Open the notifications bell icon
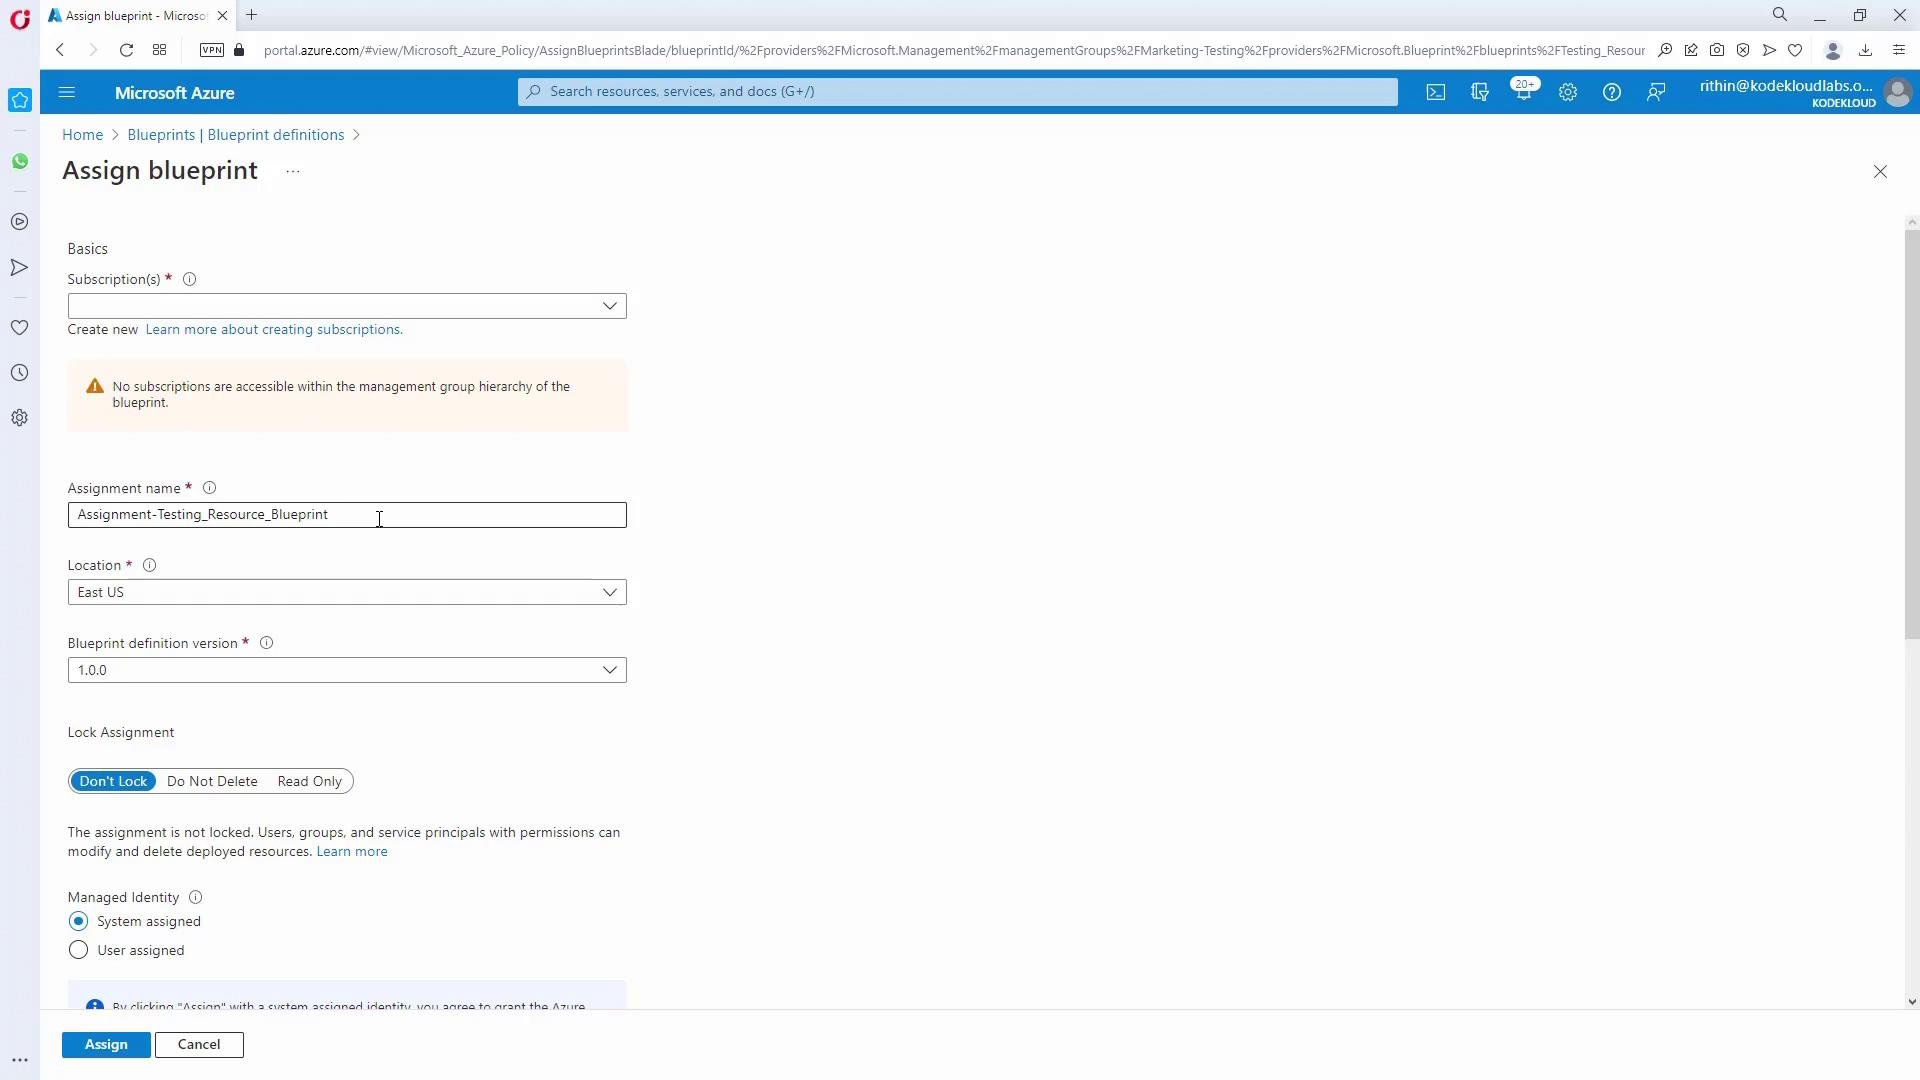The height and width of the screenshot is (1080, 1920). tap(1523, 92)
